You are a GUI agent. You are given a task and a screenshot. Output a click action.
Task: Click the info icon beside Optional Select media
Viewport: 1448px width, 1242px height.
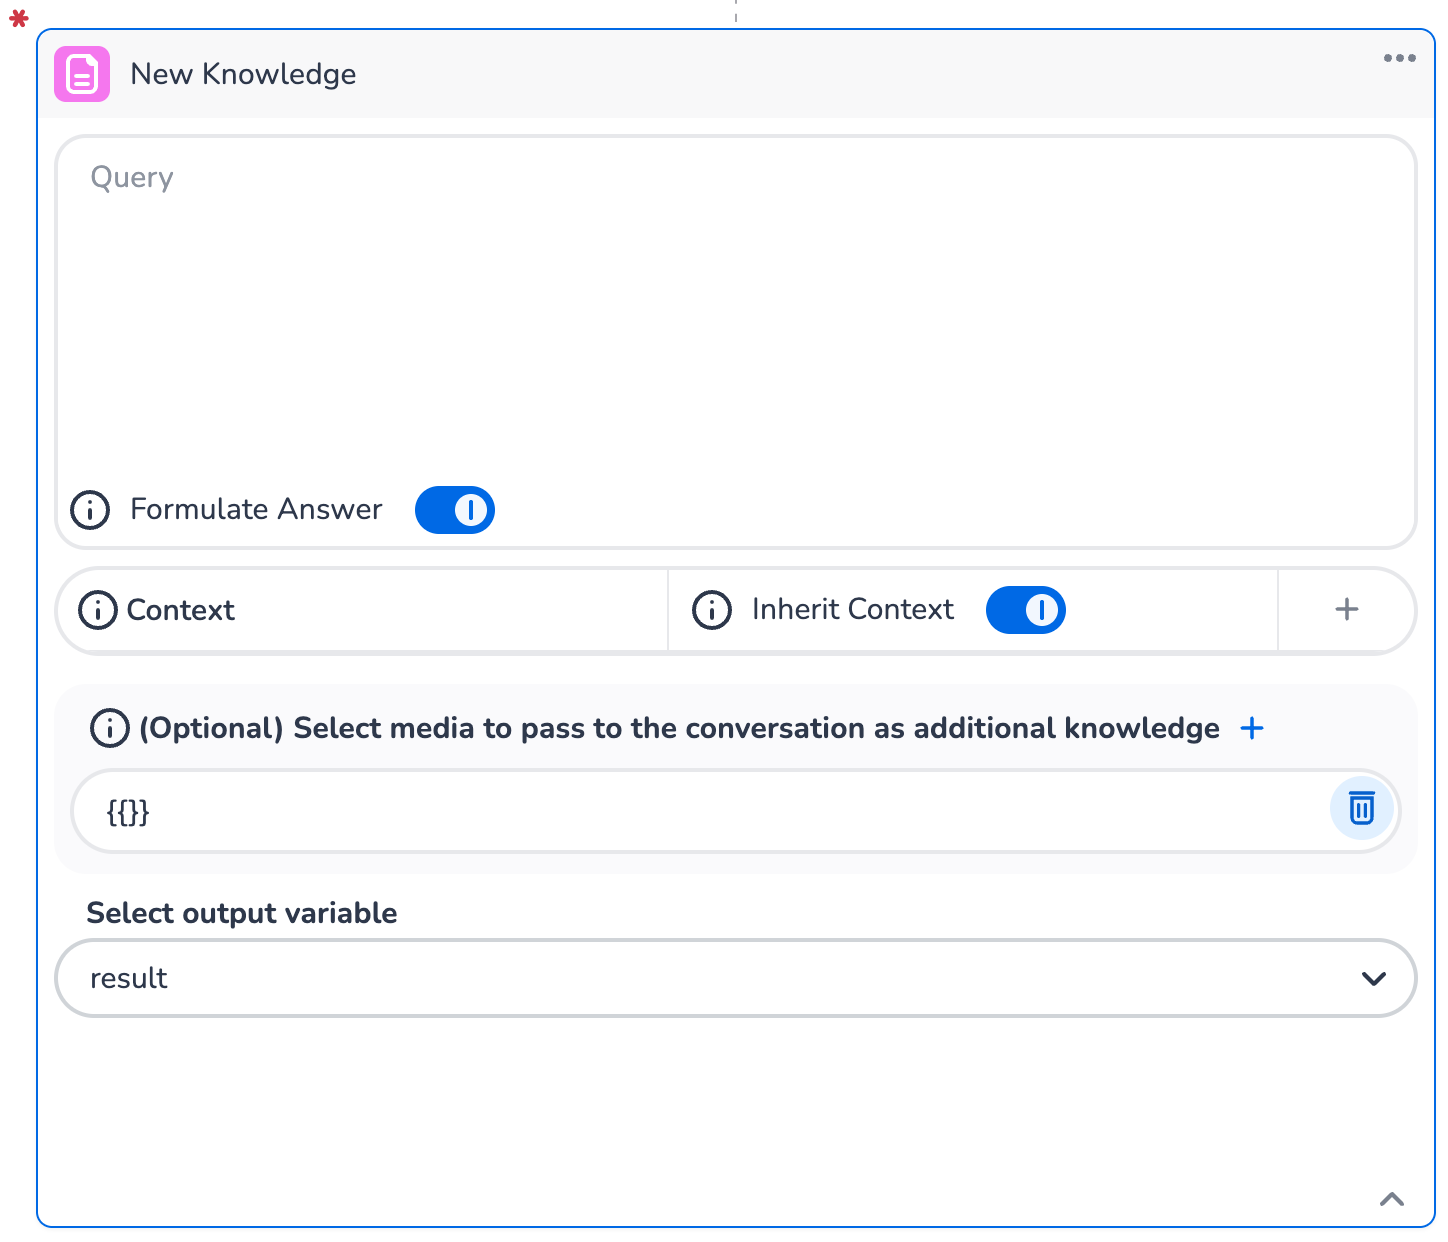pyautogui.click(x=110, y=728)
